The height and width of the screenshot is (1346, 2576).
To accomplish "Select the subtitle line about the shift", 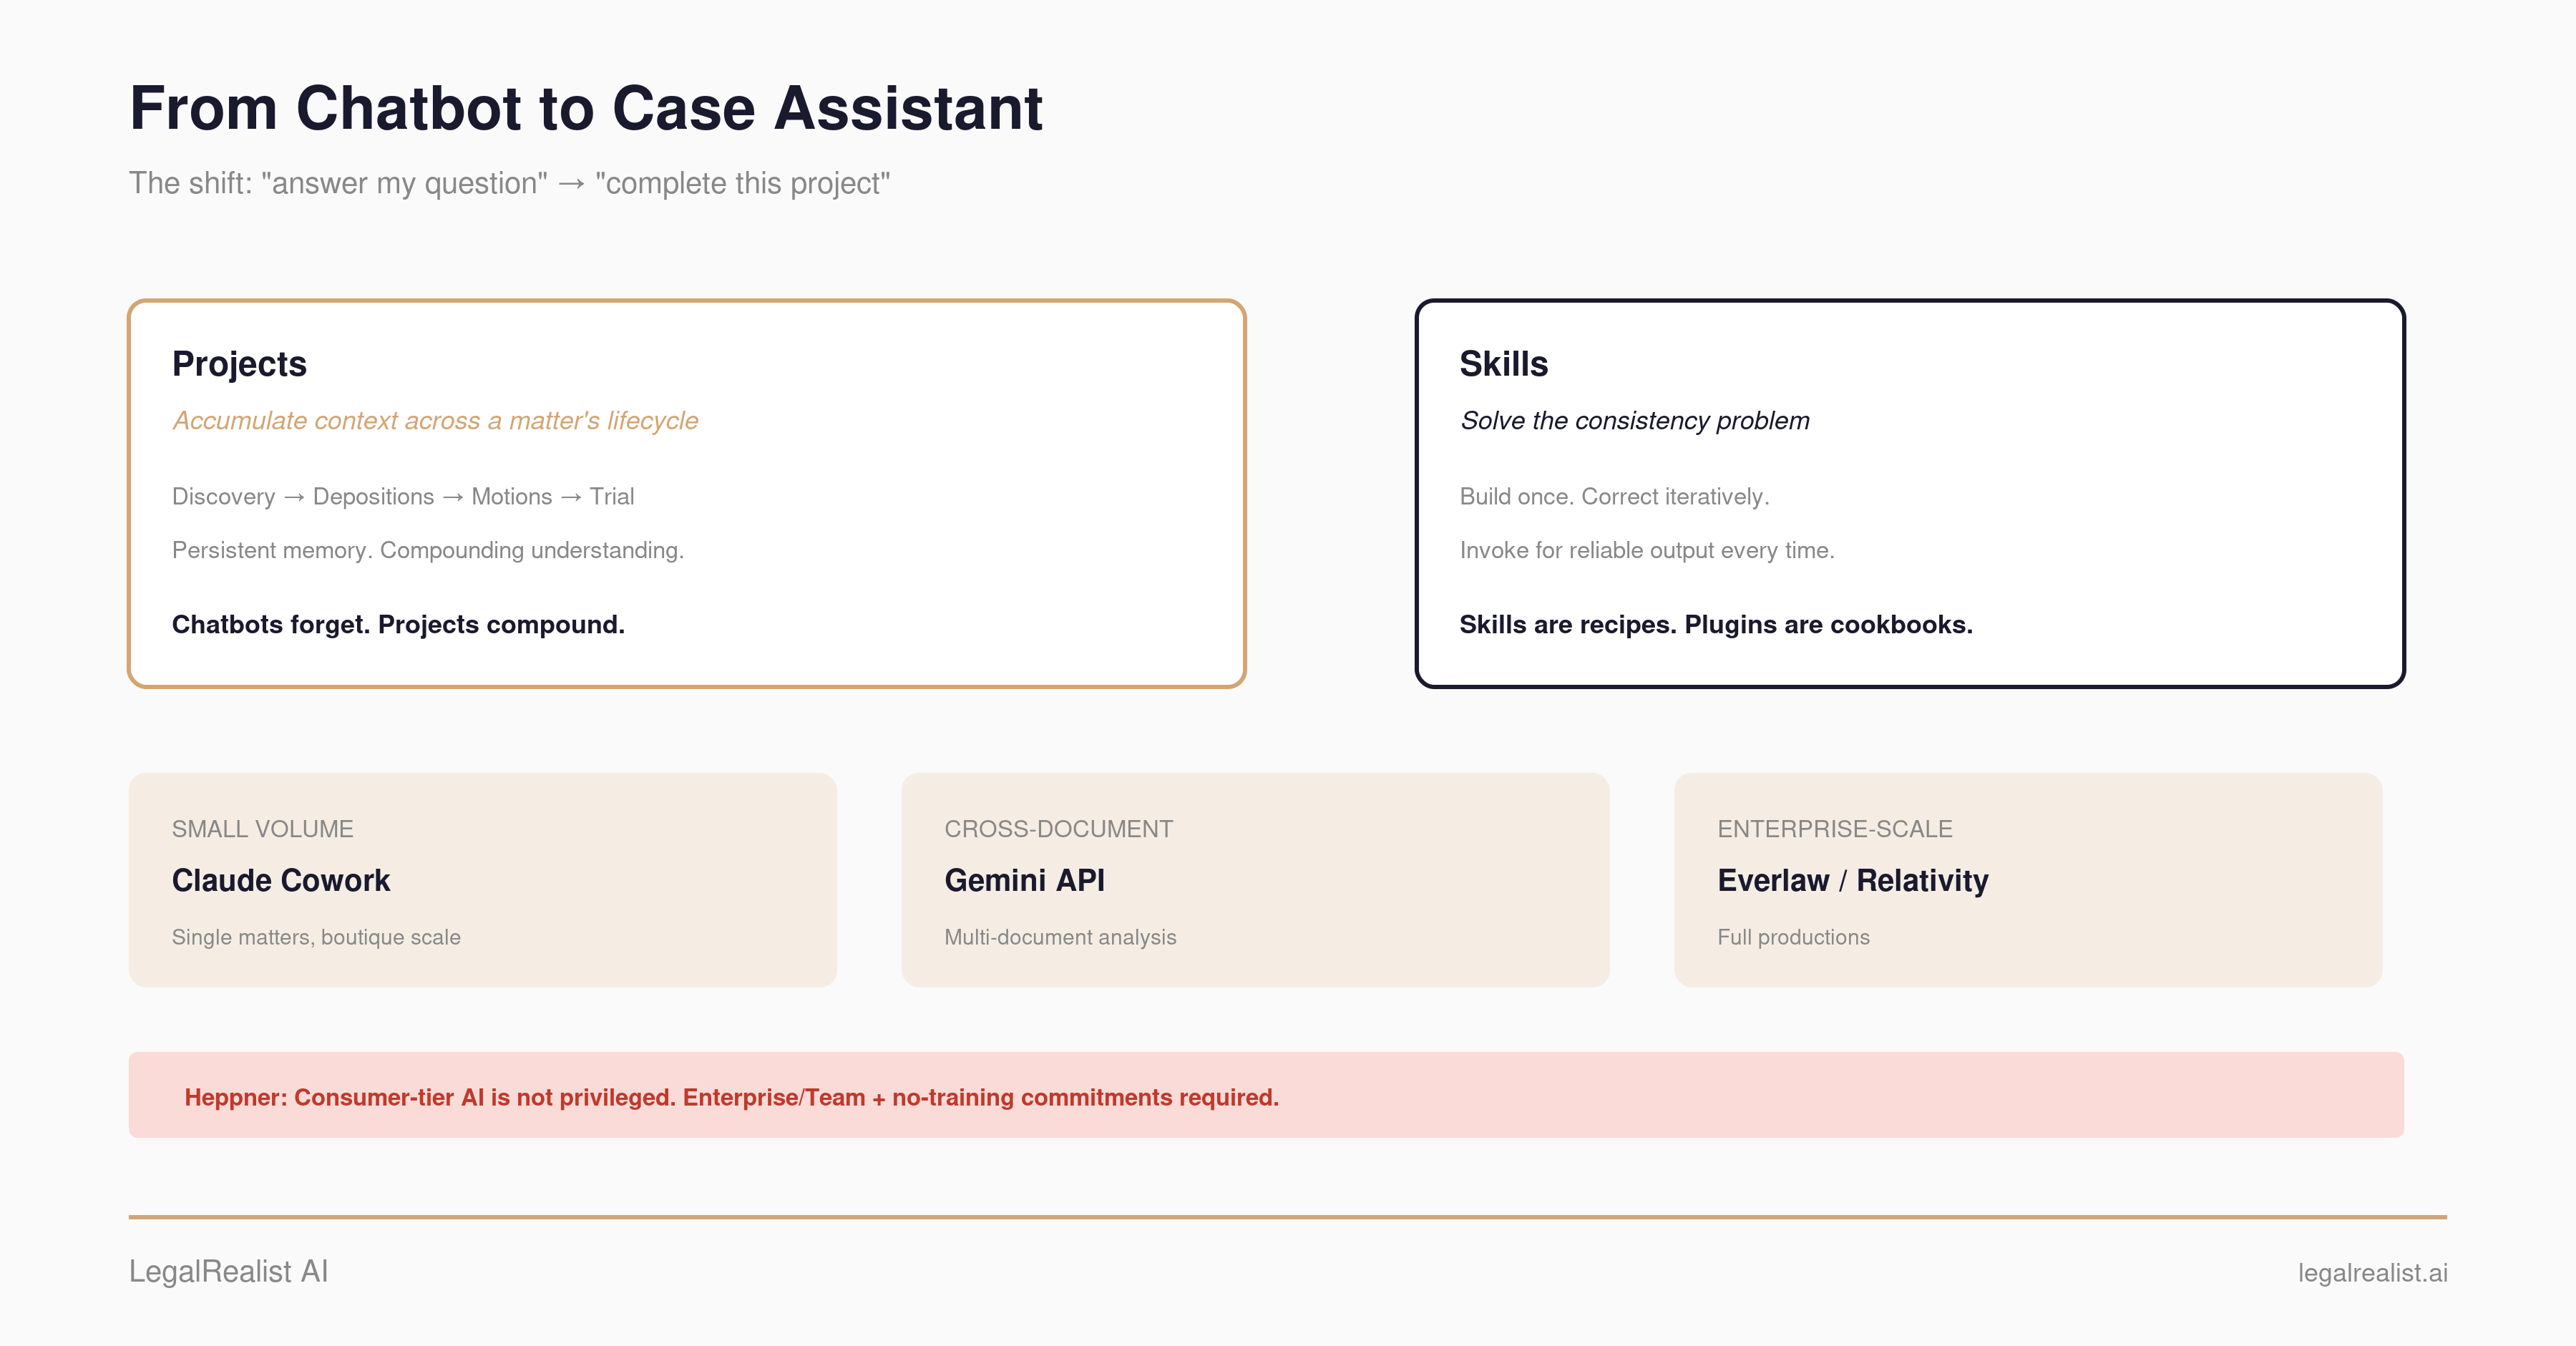I will 509,183.
